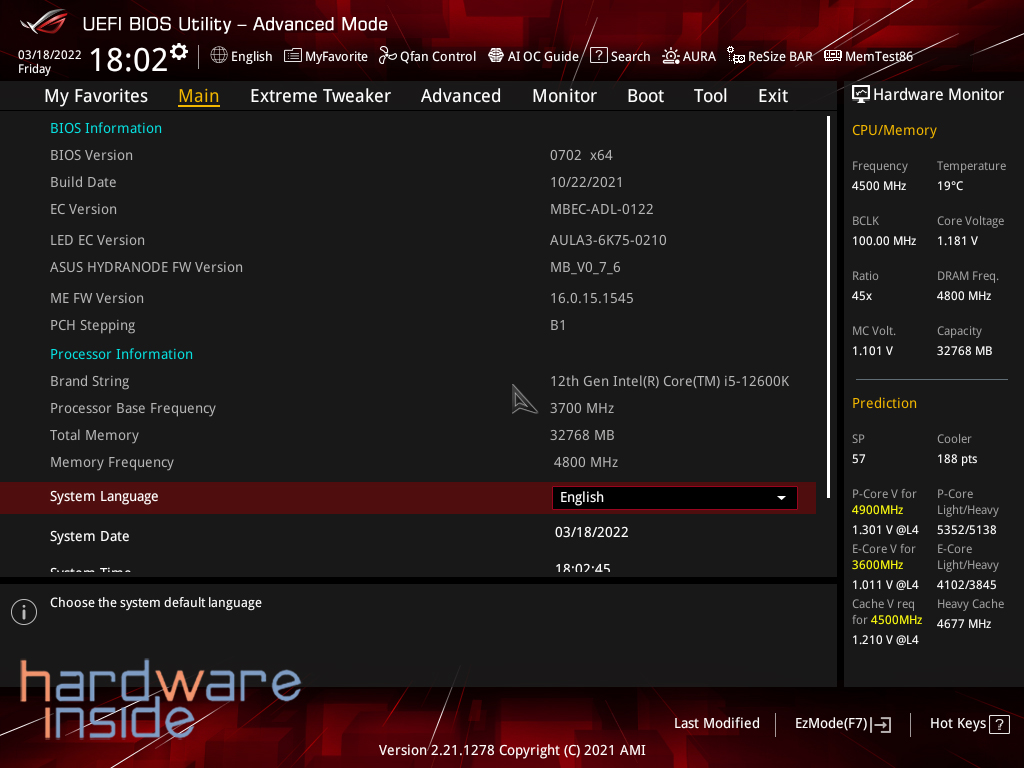Select the Boot tab

(645, 96)
